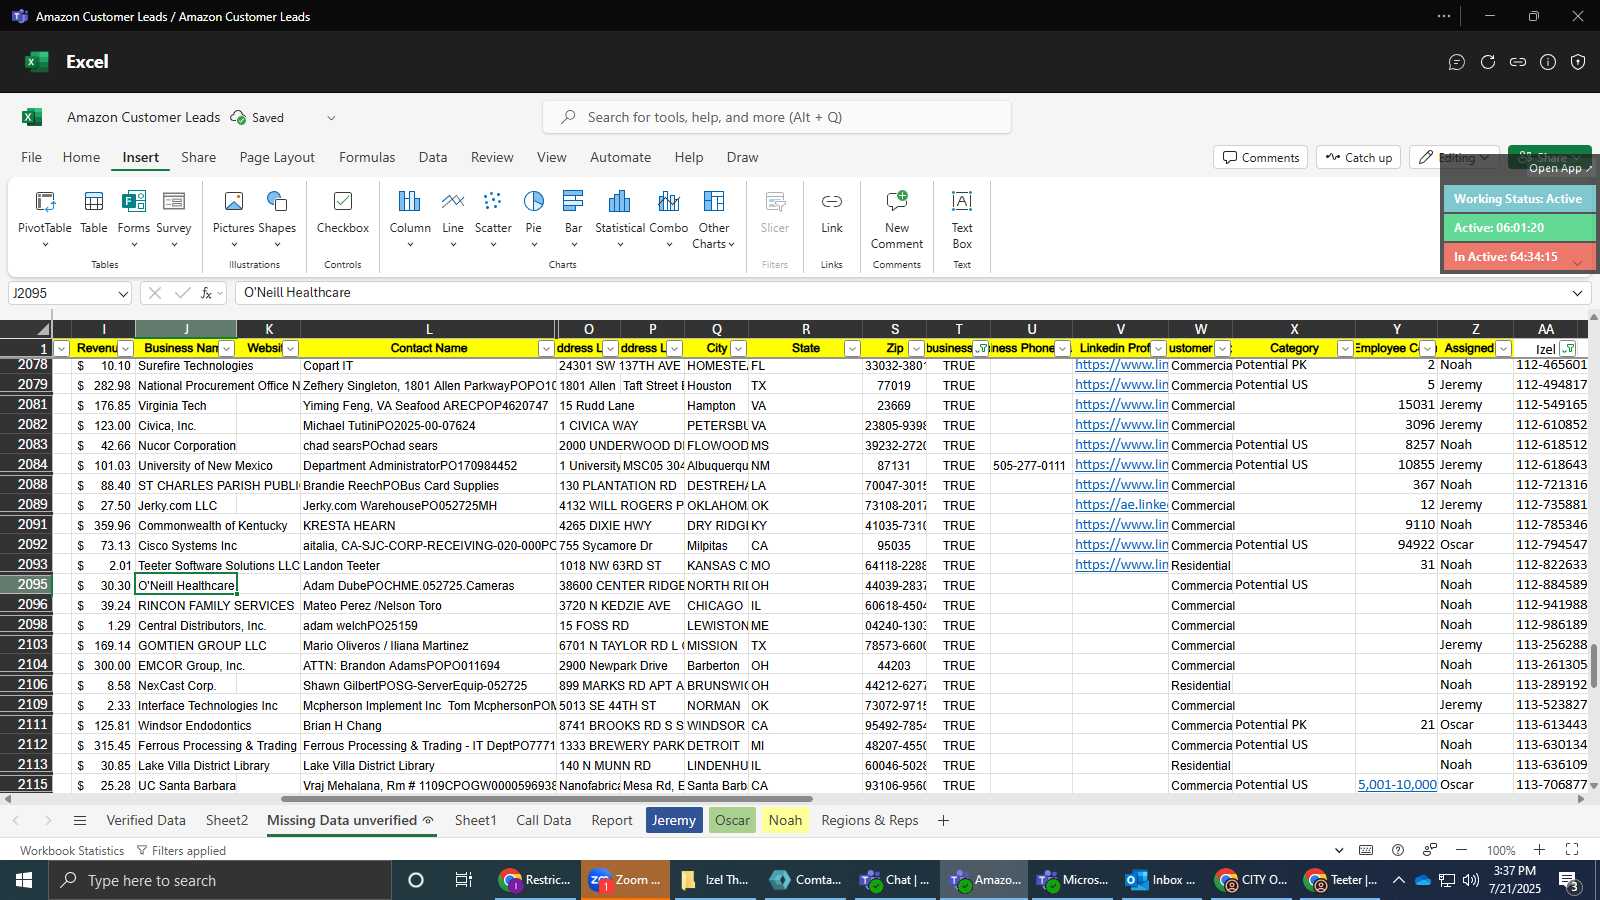Screen dimensions: 1600x900
Task: Insert a Checkbox control
Action: point(343,213)
